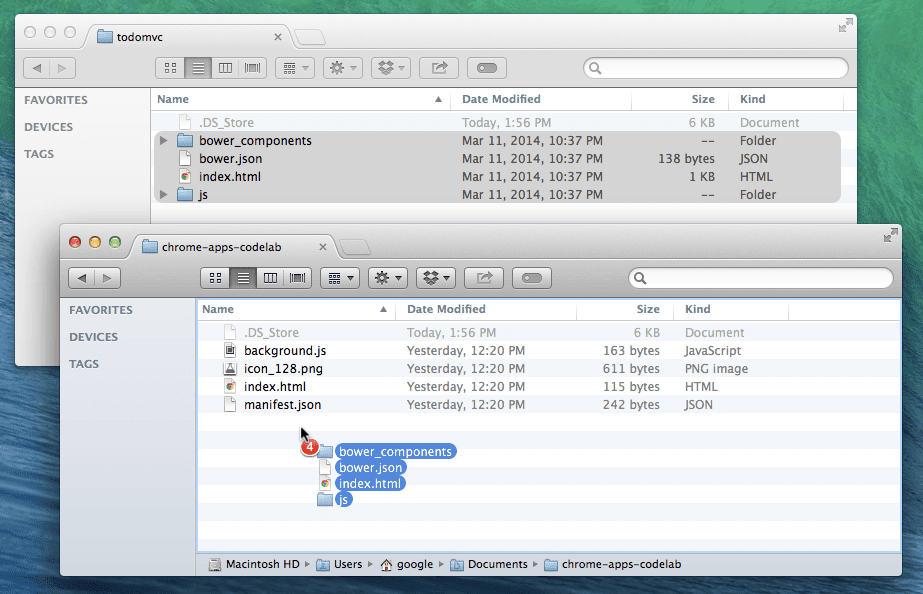Select cover flow view in chrome-apps-codelab window
The width and height of the screenshot is (923, 594).
pos(297,278)
